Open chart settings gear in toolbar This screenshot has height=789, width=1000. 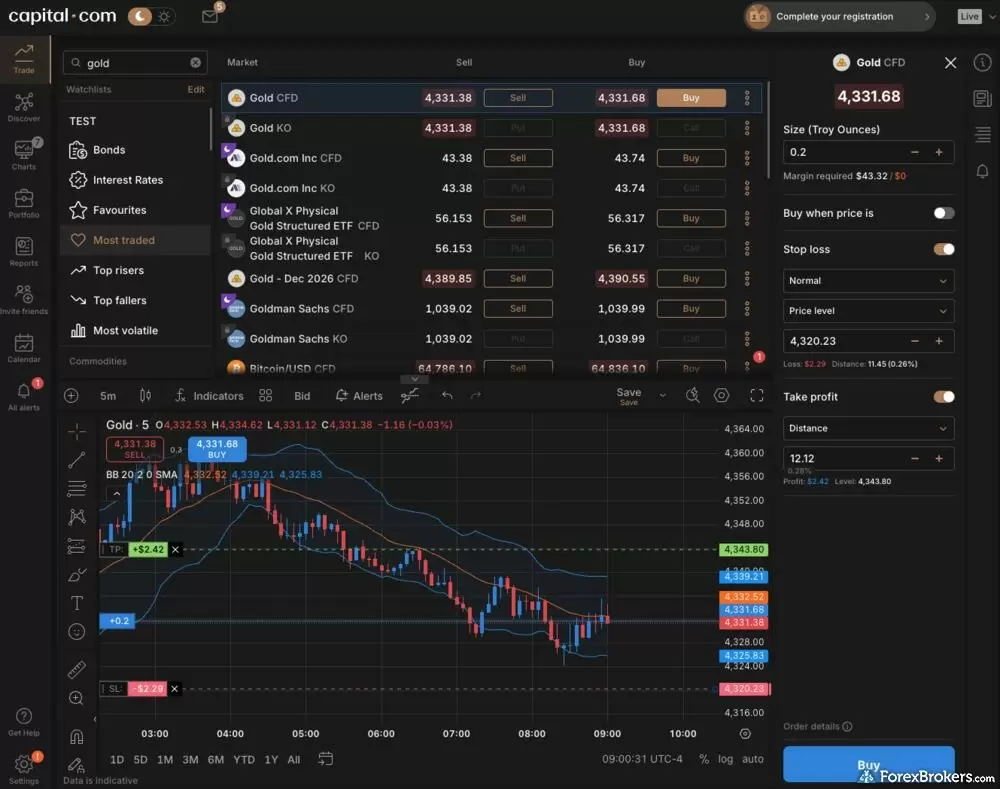pyautogui.click(x=721, y=395)
